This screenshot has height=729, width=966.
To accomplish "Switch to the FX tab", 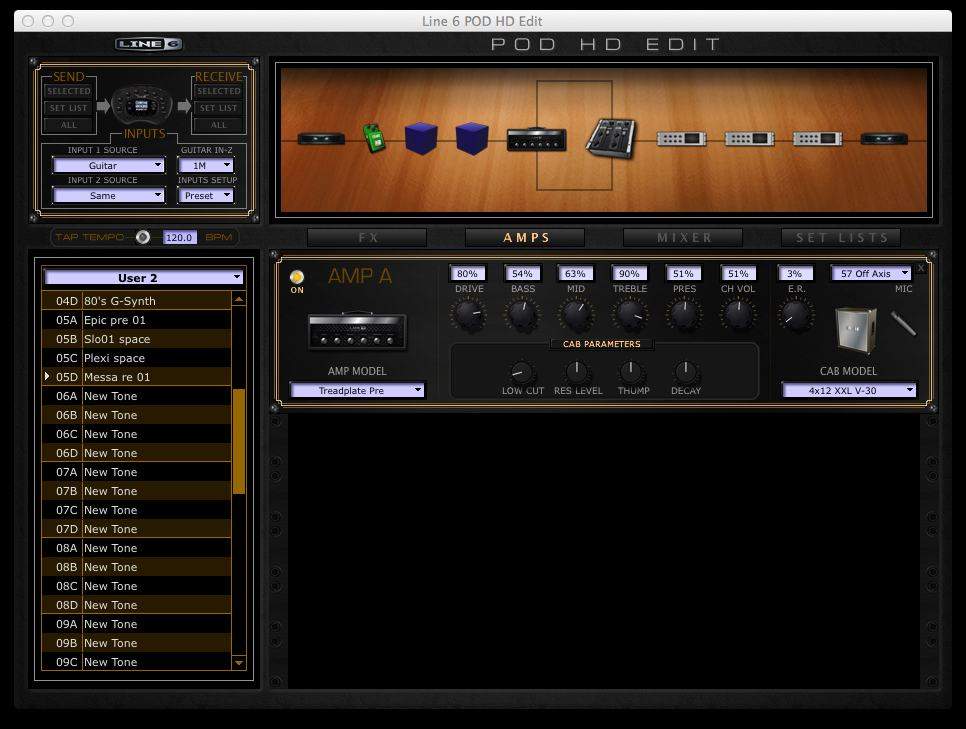I will pyautogui.click(x=367, y=238).
